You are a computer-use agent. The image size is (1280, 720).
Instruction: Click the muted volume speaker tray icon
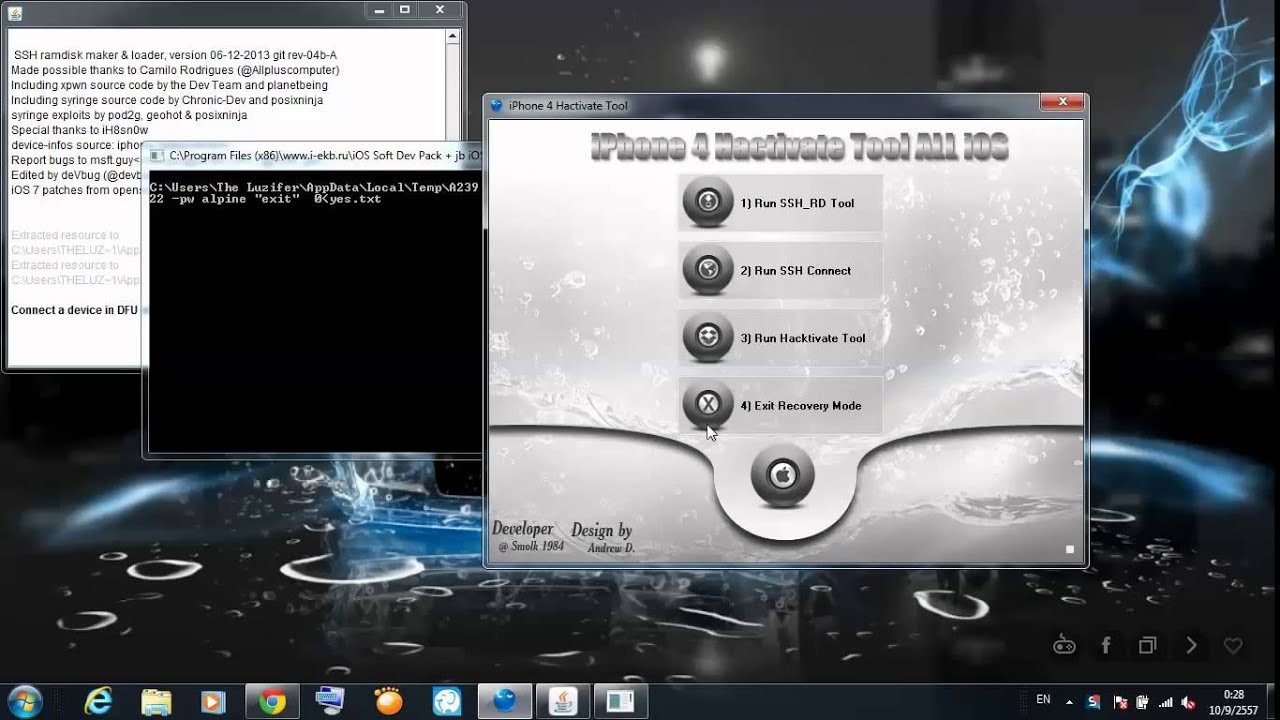click(x=1188, y=702)
